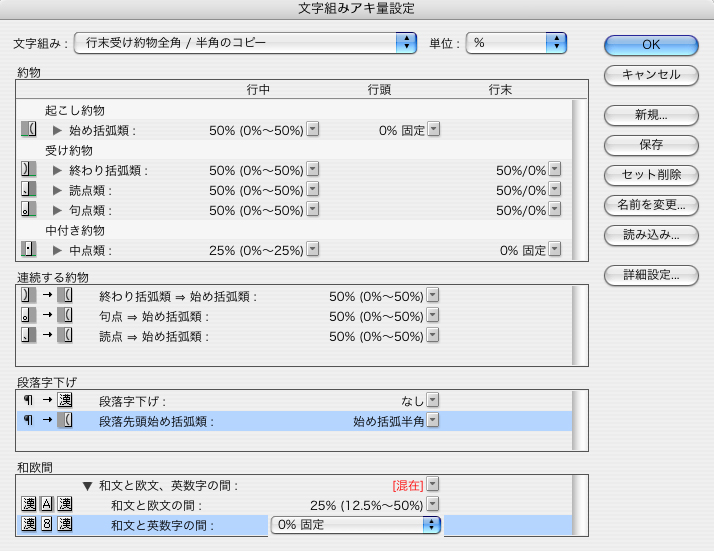
Task: Click the 8 icon in 和文と英数字の間 row
Action: coord(46,524)
